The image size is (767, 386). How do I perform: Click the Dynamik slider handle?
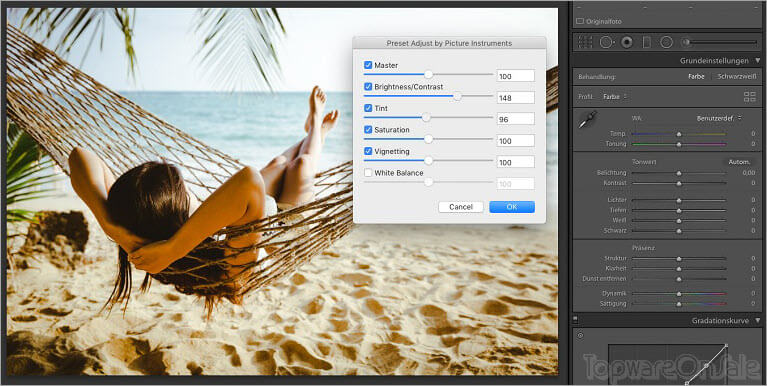pyautogui.click(x=679, y=294)
